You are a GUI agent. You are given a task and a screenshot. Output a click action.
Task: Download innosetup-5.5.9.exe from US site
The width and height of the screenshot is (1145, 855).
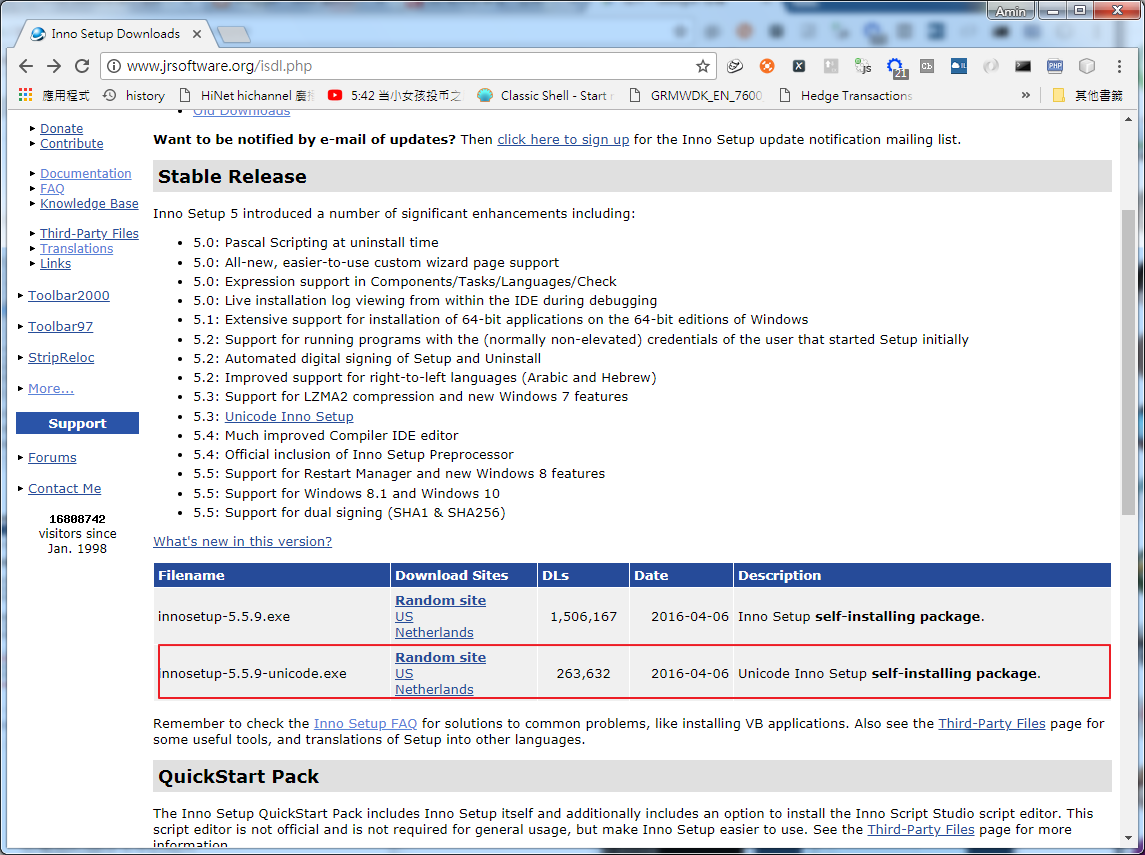tap(404, 616)
